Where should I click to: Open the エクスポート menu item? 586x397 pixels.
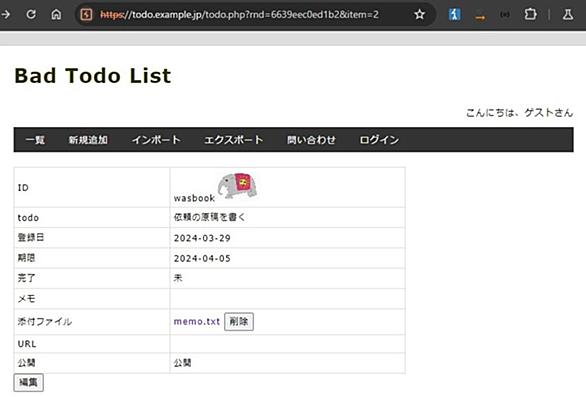234,140
